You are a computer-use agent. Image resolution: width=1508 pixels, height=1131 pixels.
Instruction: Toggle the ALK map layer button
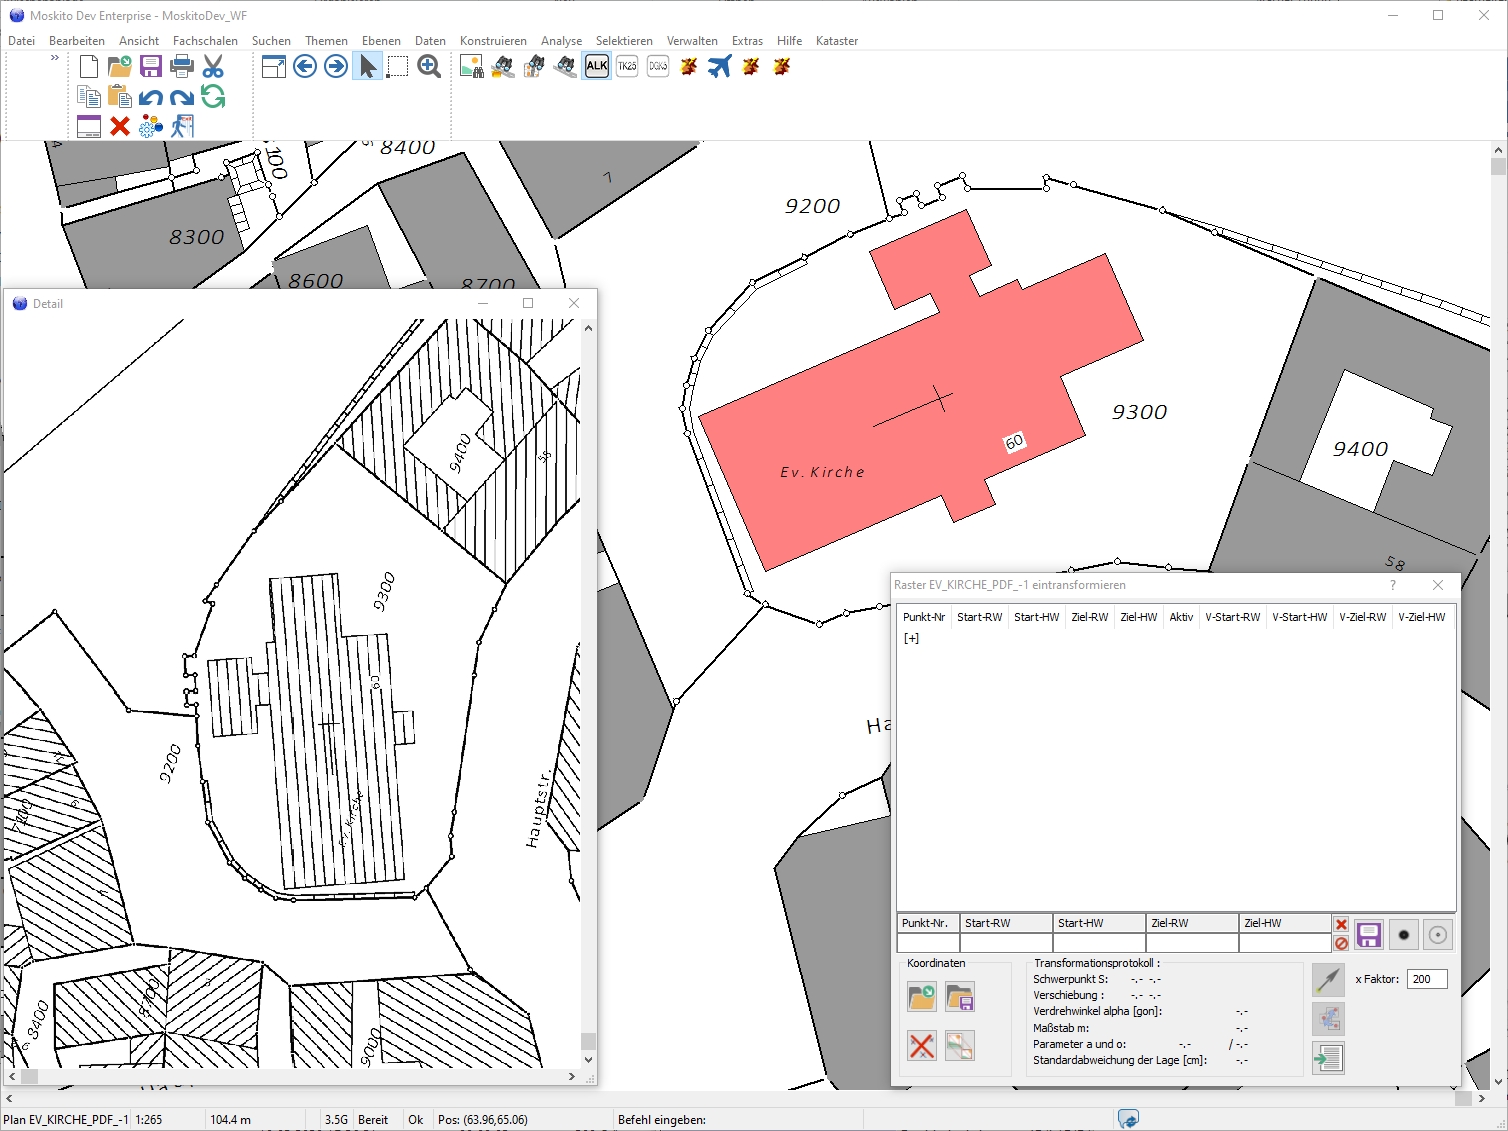coord(597,67)
